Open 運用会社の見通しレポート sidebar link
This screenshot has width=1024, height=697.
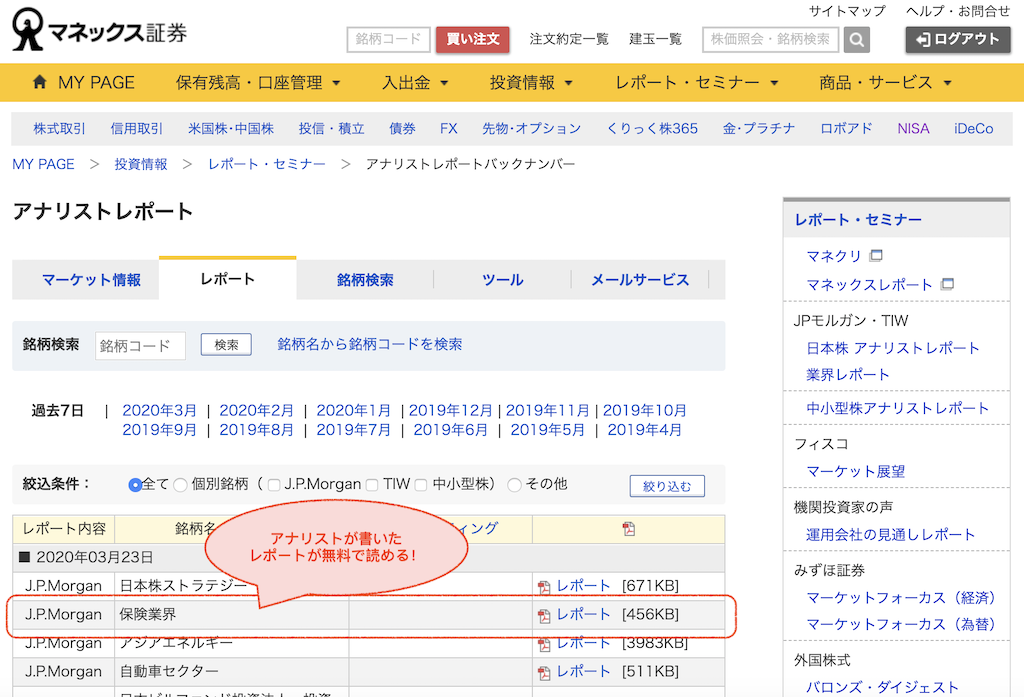tap(890, 534)
